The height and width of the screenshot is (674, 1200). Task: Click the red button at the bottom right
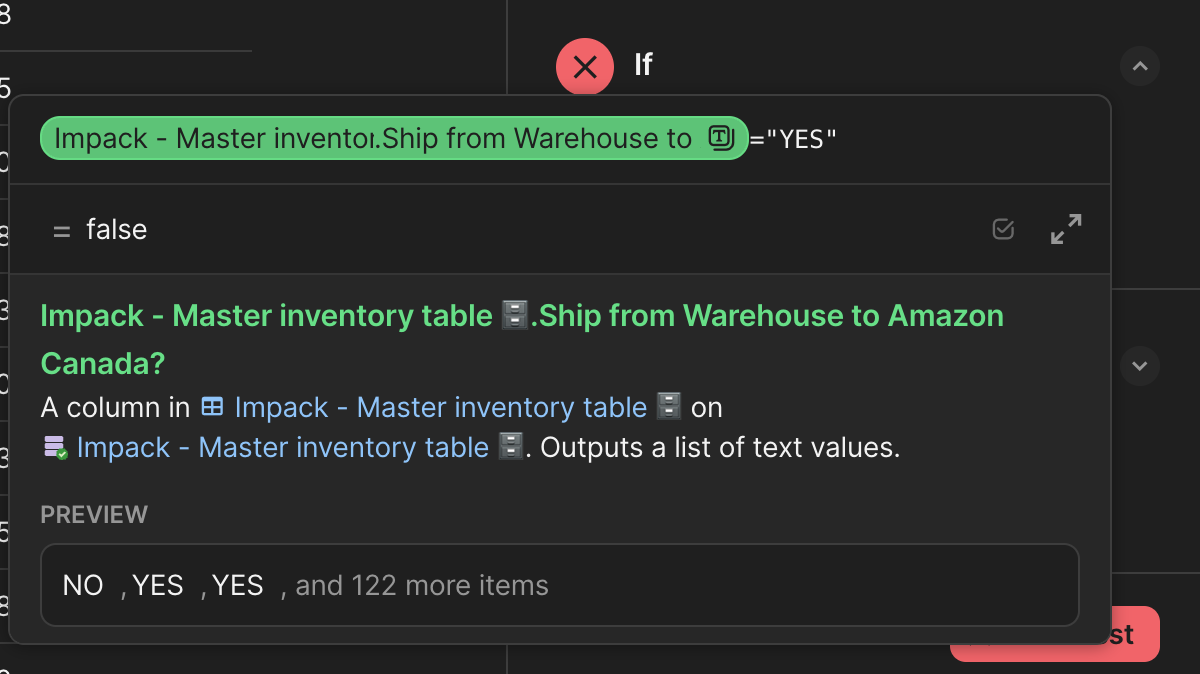tap(1055, 634)
